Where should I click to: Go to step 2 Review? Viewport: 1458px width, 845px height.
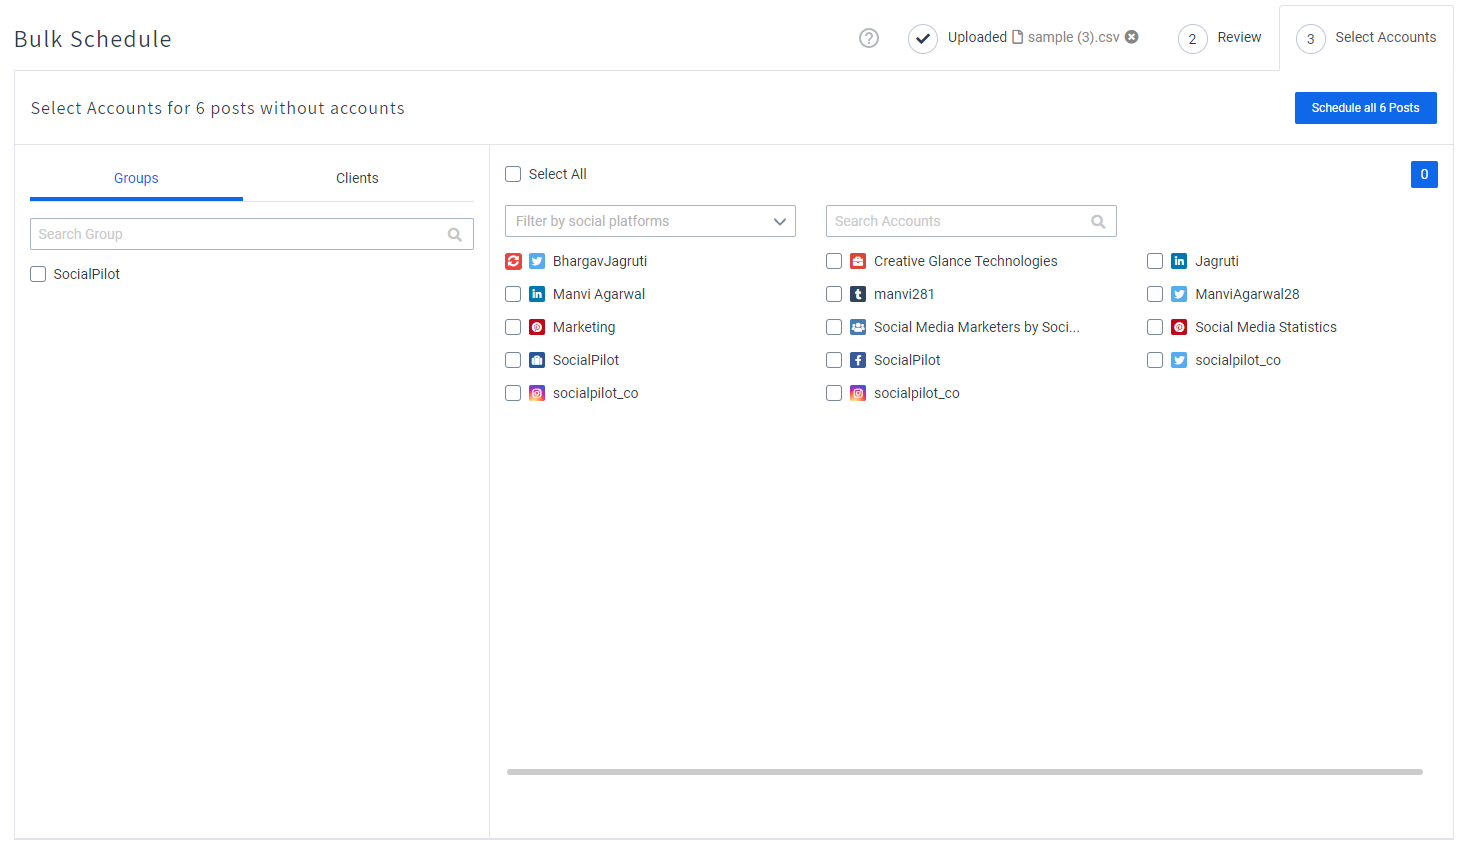tap(1219, 38)
